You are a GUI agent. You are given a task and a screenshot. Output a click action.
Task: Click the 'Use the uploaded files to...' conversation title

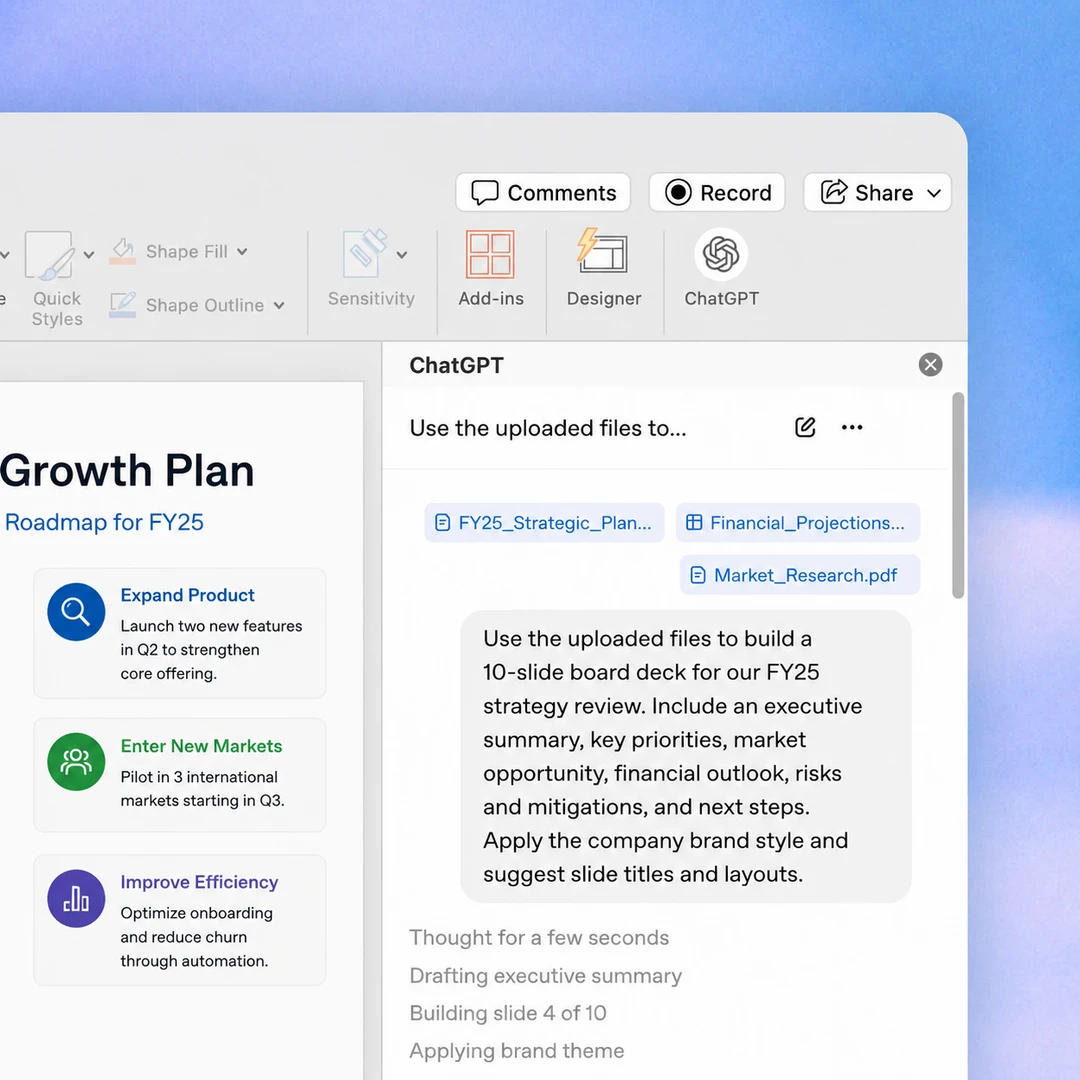[x=548, y=428]
